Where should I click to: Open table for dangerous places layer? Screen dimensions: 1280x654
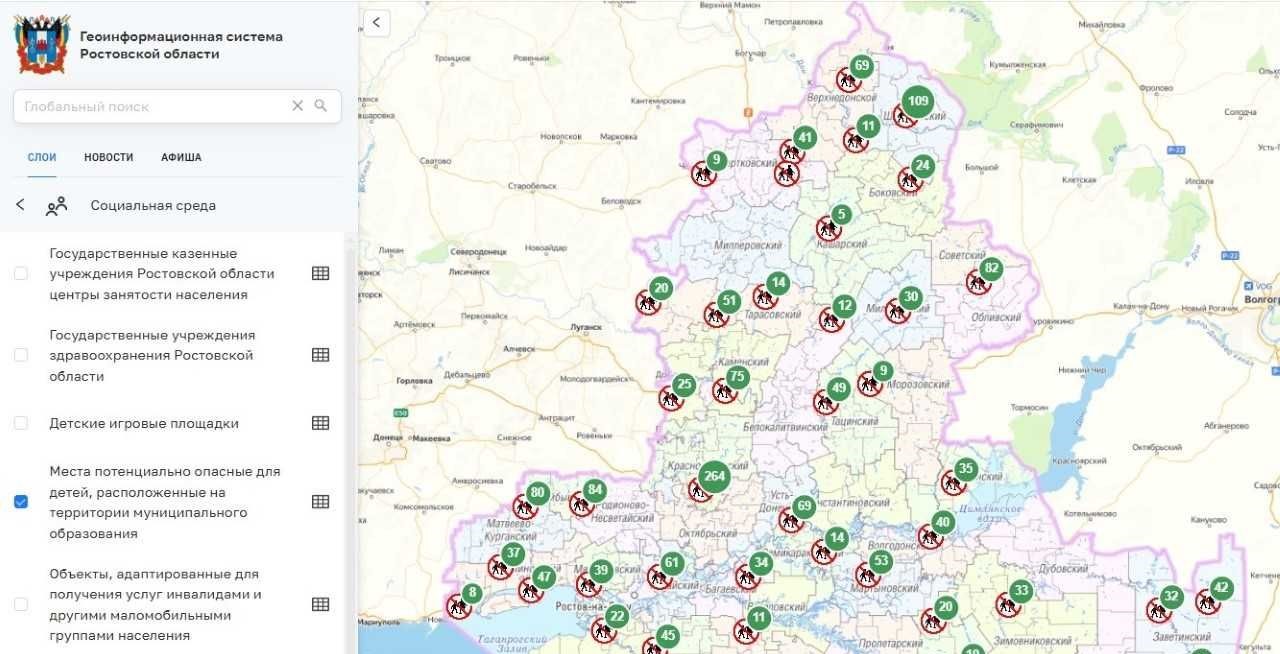(320, 502)
